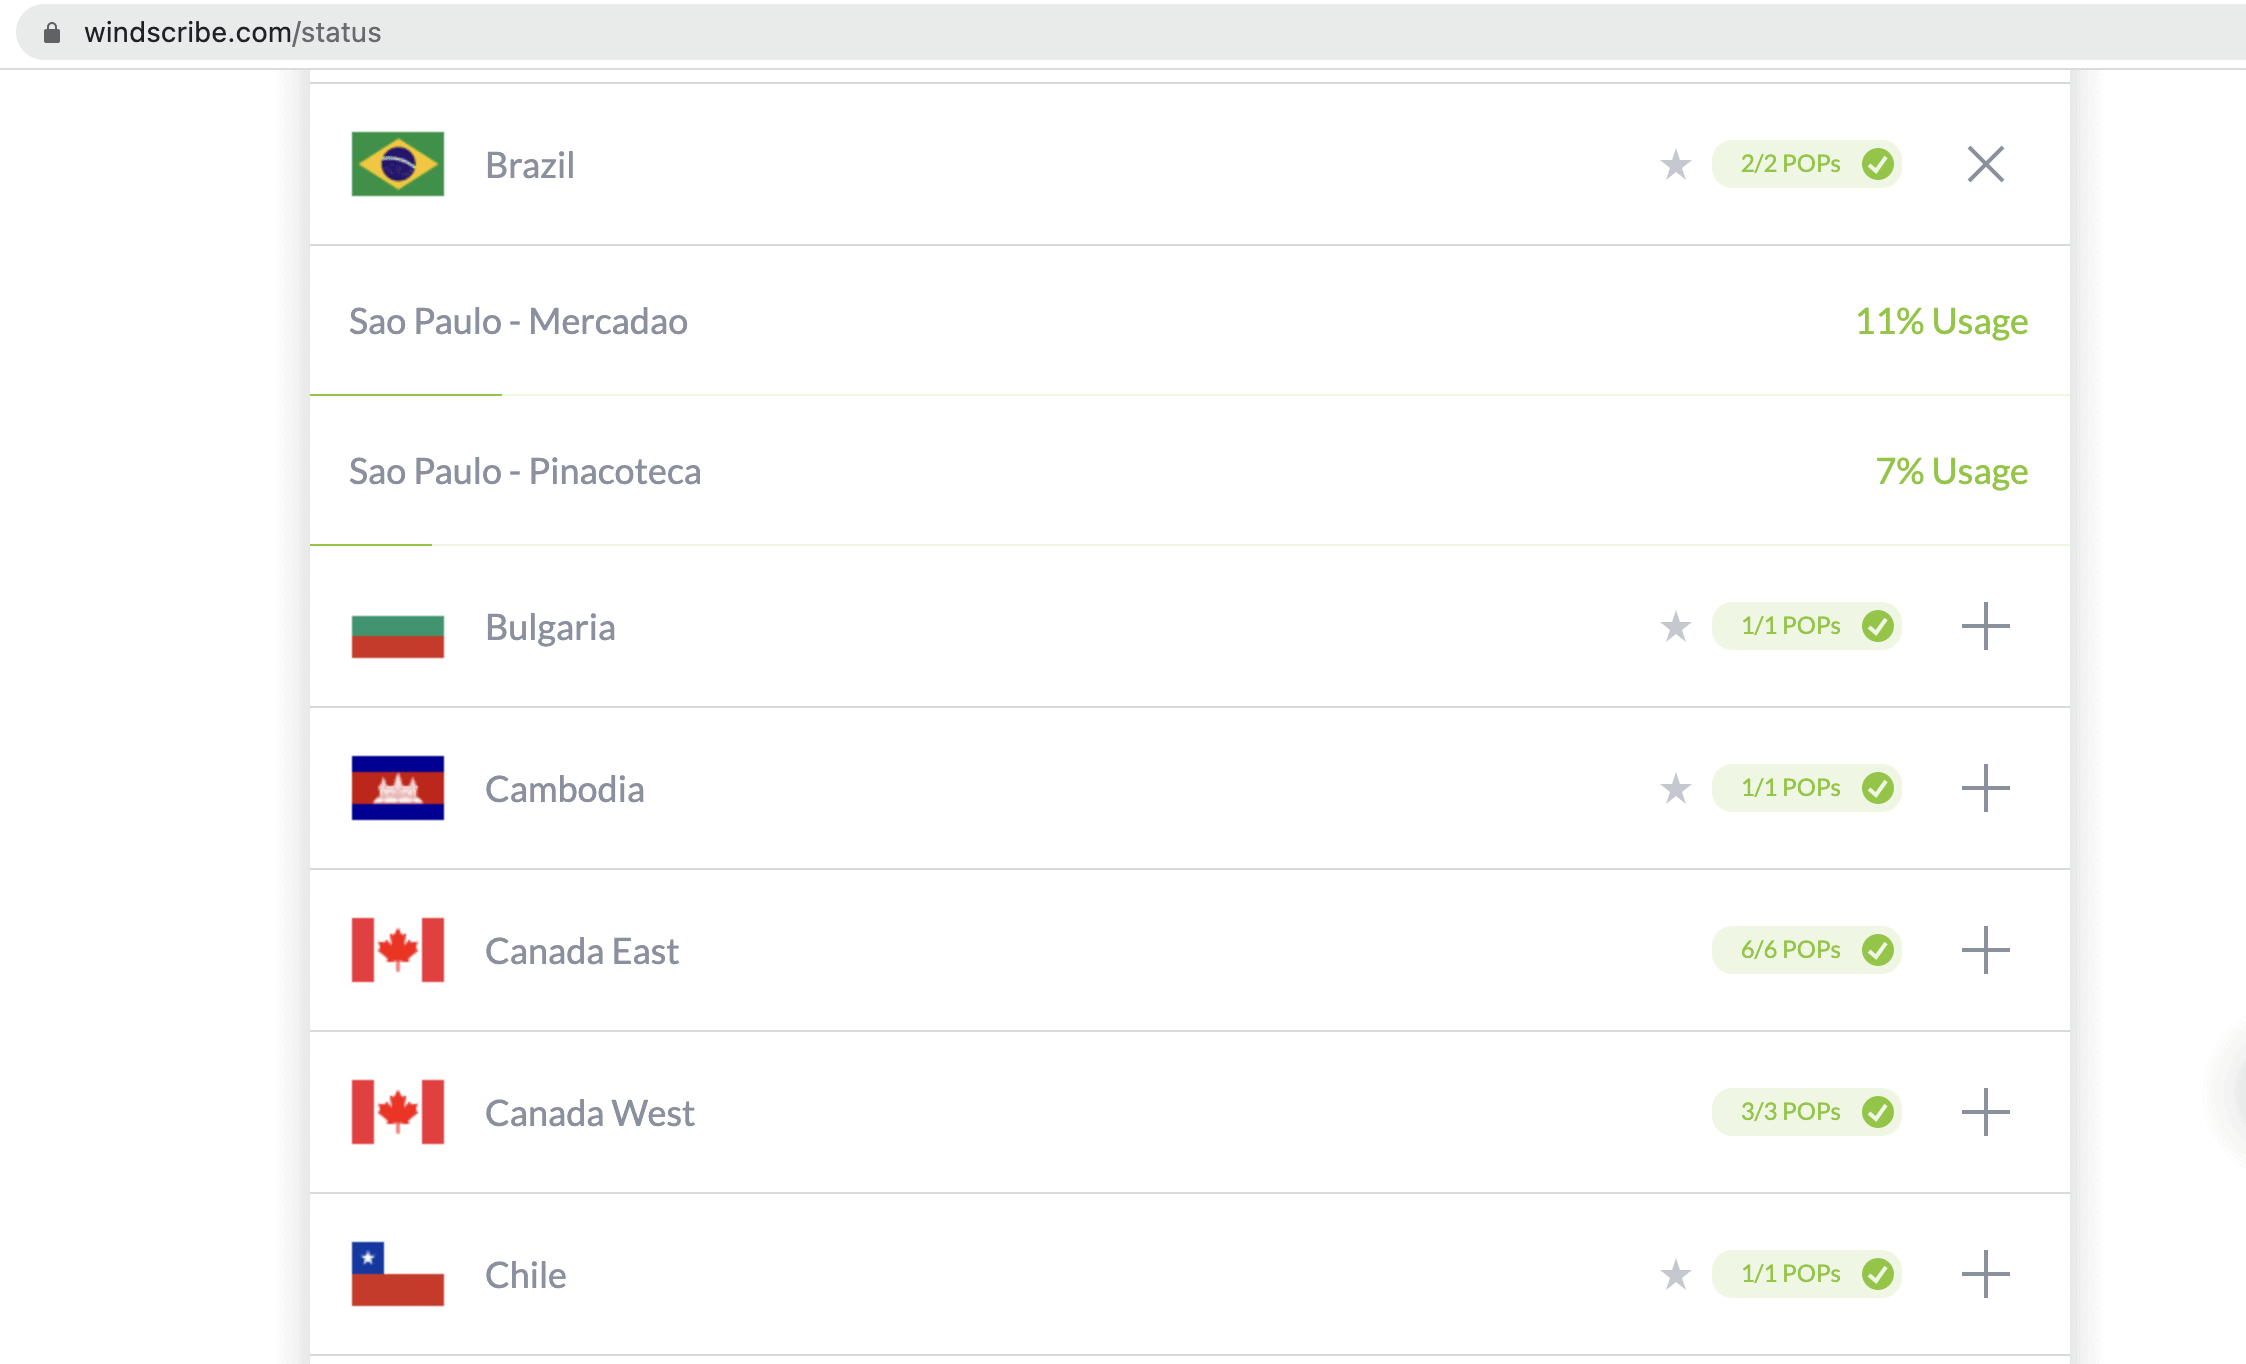Click the Chile flag icon
Screen dimensions: 2246x1364
(x=397, y=1274)
